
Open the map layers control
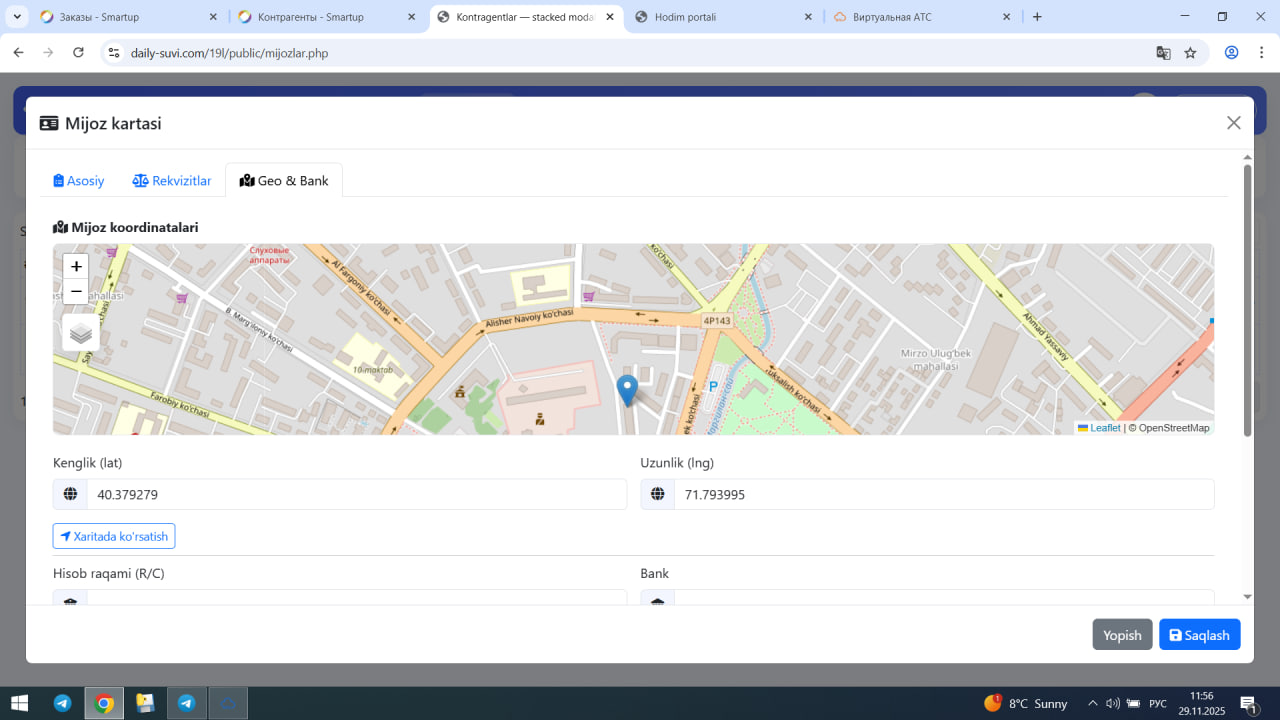(81, 333)
